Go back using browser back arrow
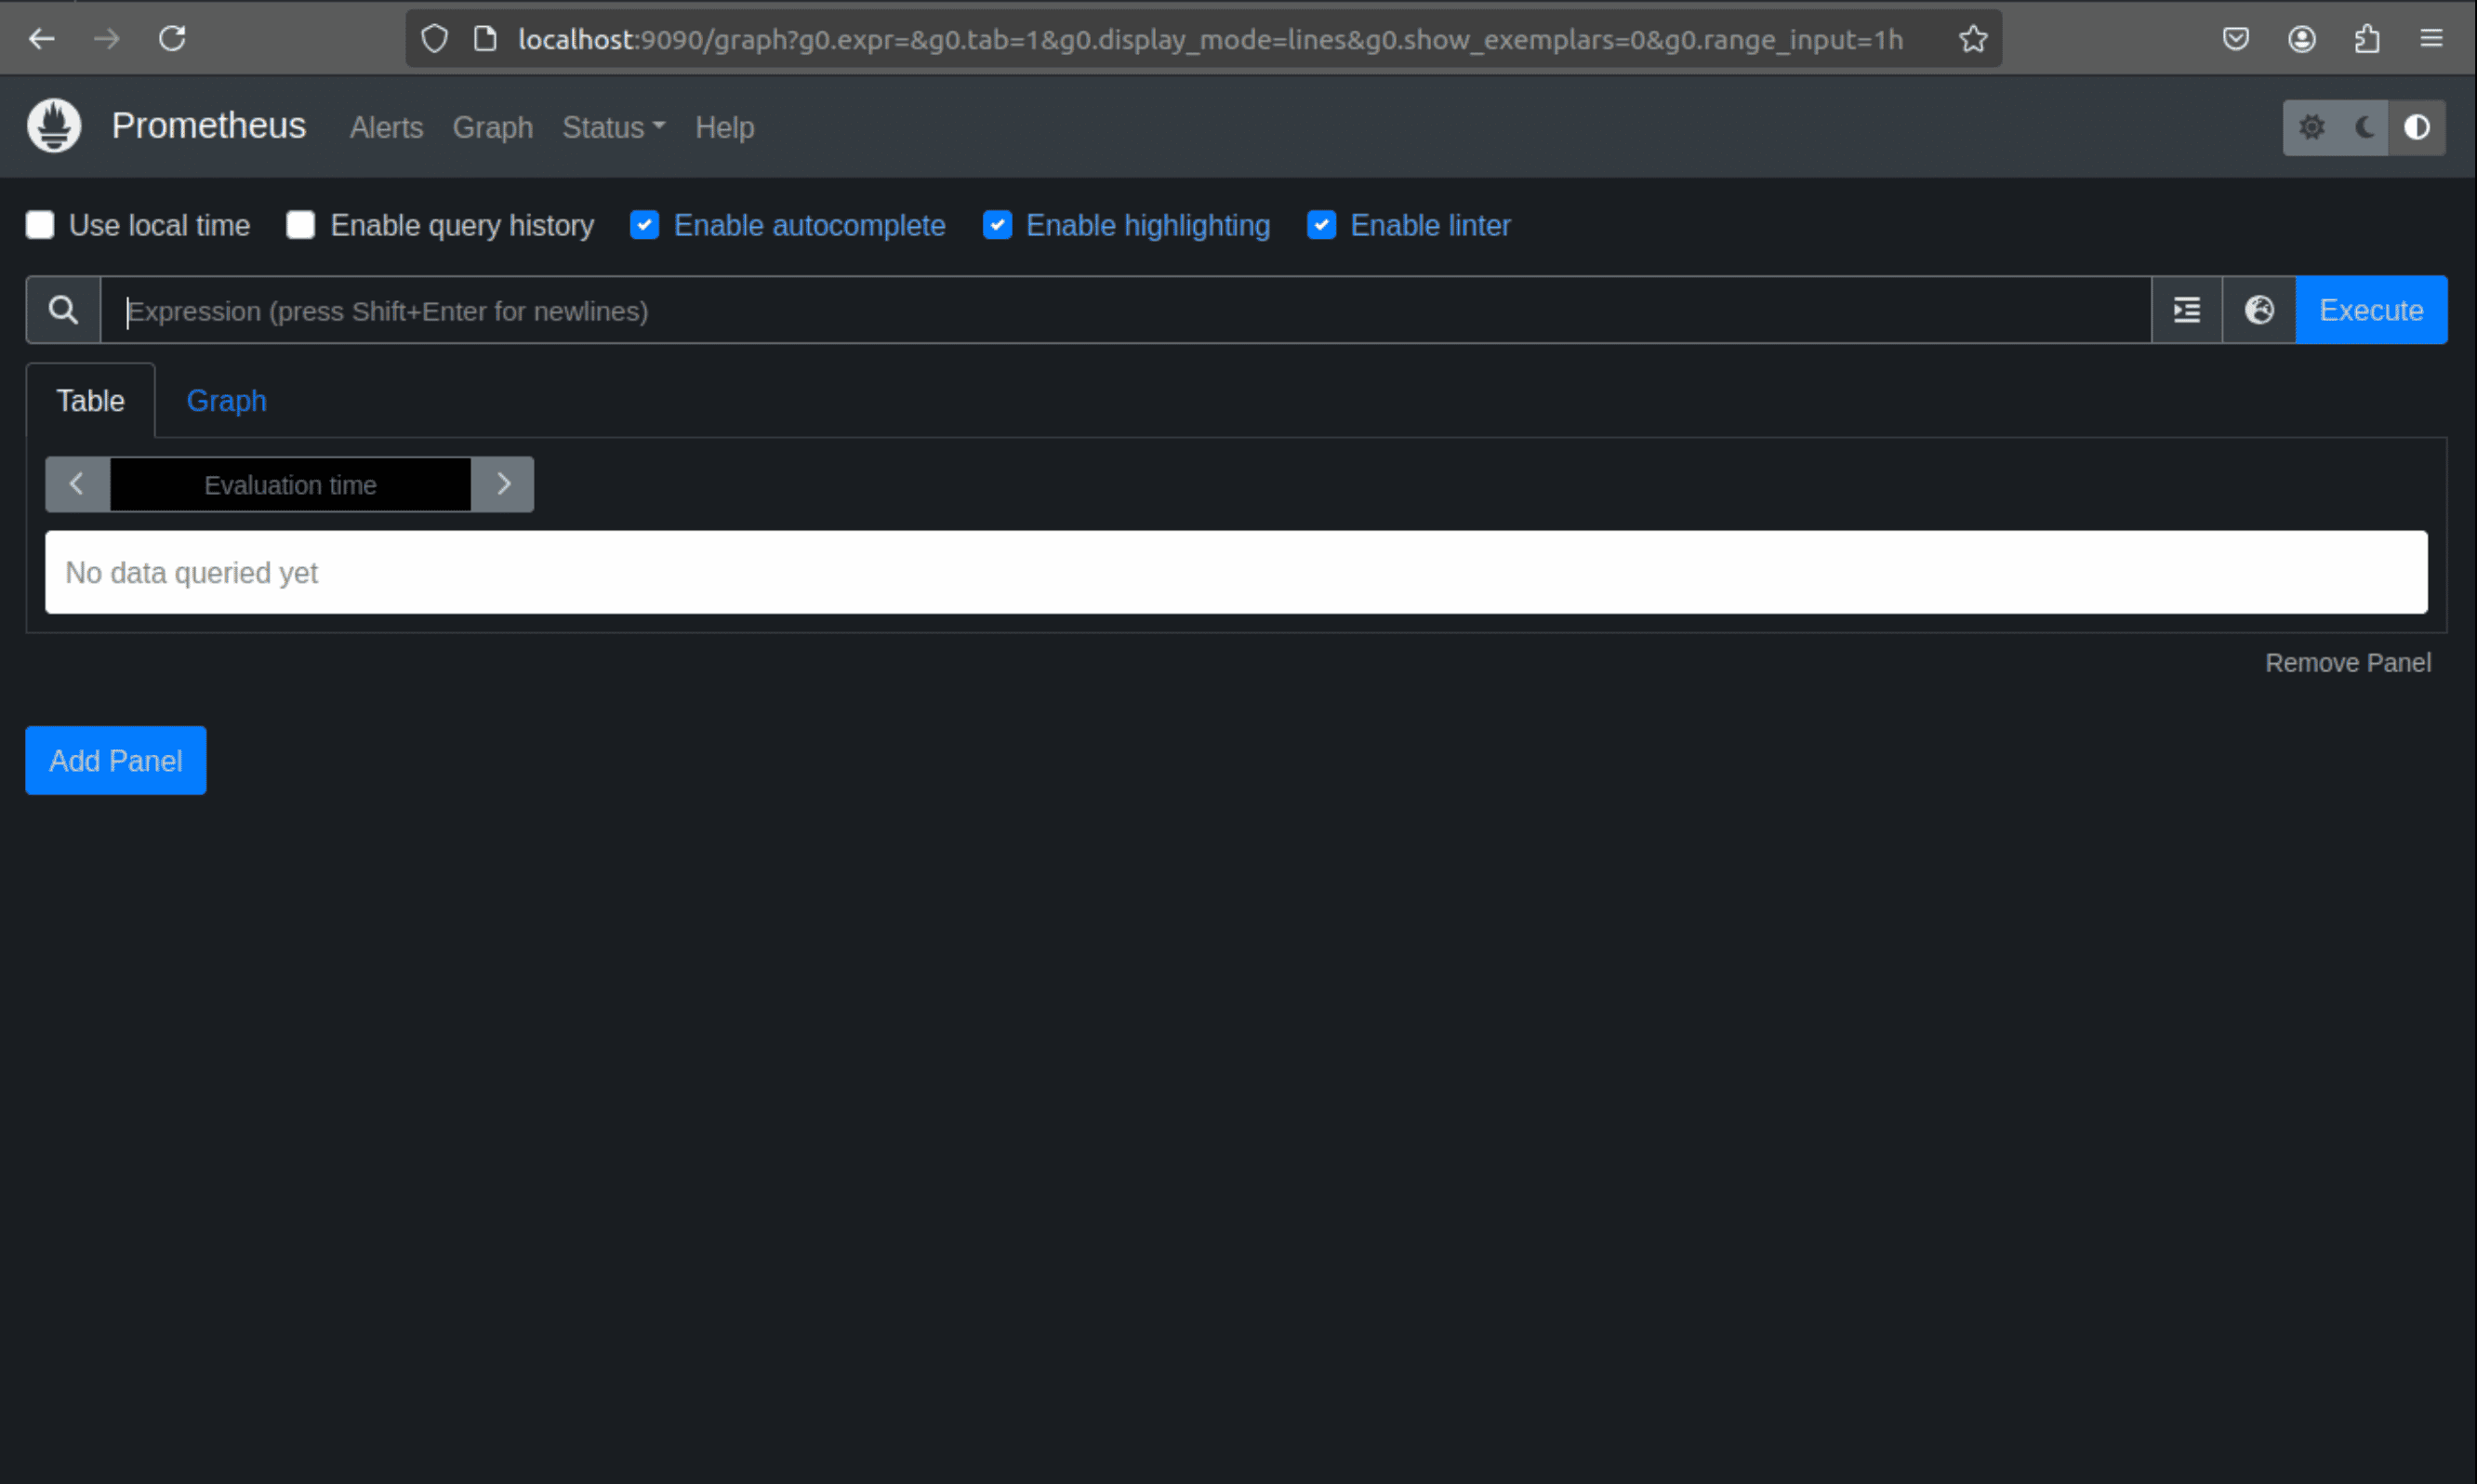2477x1484 pixels. [42, 39]
